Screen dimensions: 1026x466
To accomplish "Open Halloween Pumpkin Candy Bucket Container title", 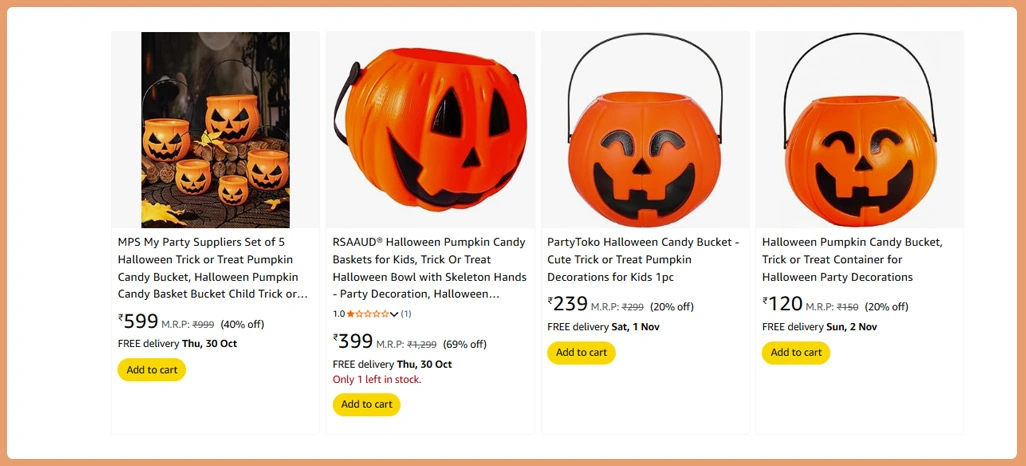I will click(852, 259).
